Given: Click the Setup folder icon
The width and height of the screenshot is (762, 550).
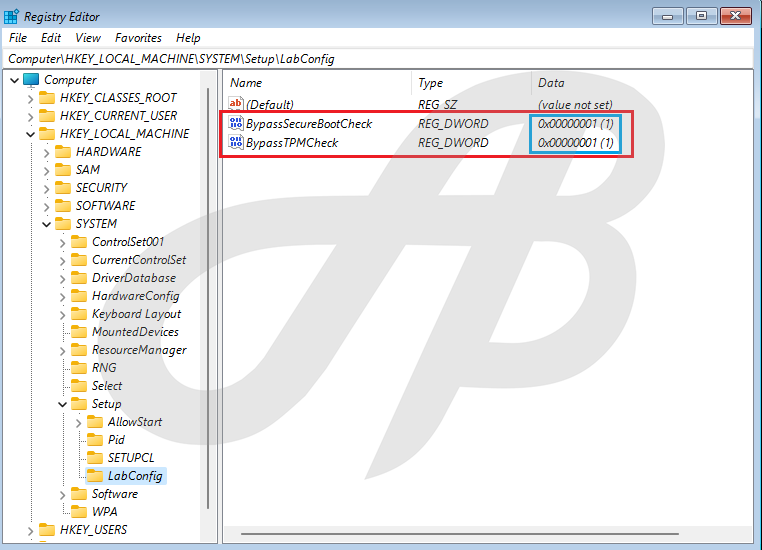Looking at the screenshot, I should [79, 403].
